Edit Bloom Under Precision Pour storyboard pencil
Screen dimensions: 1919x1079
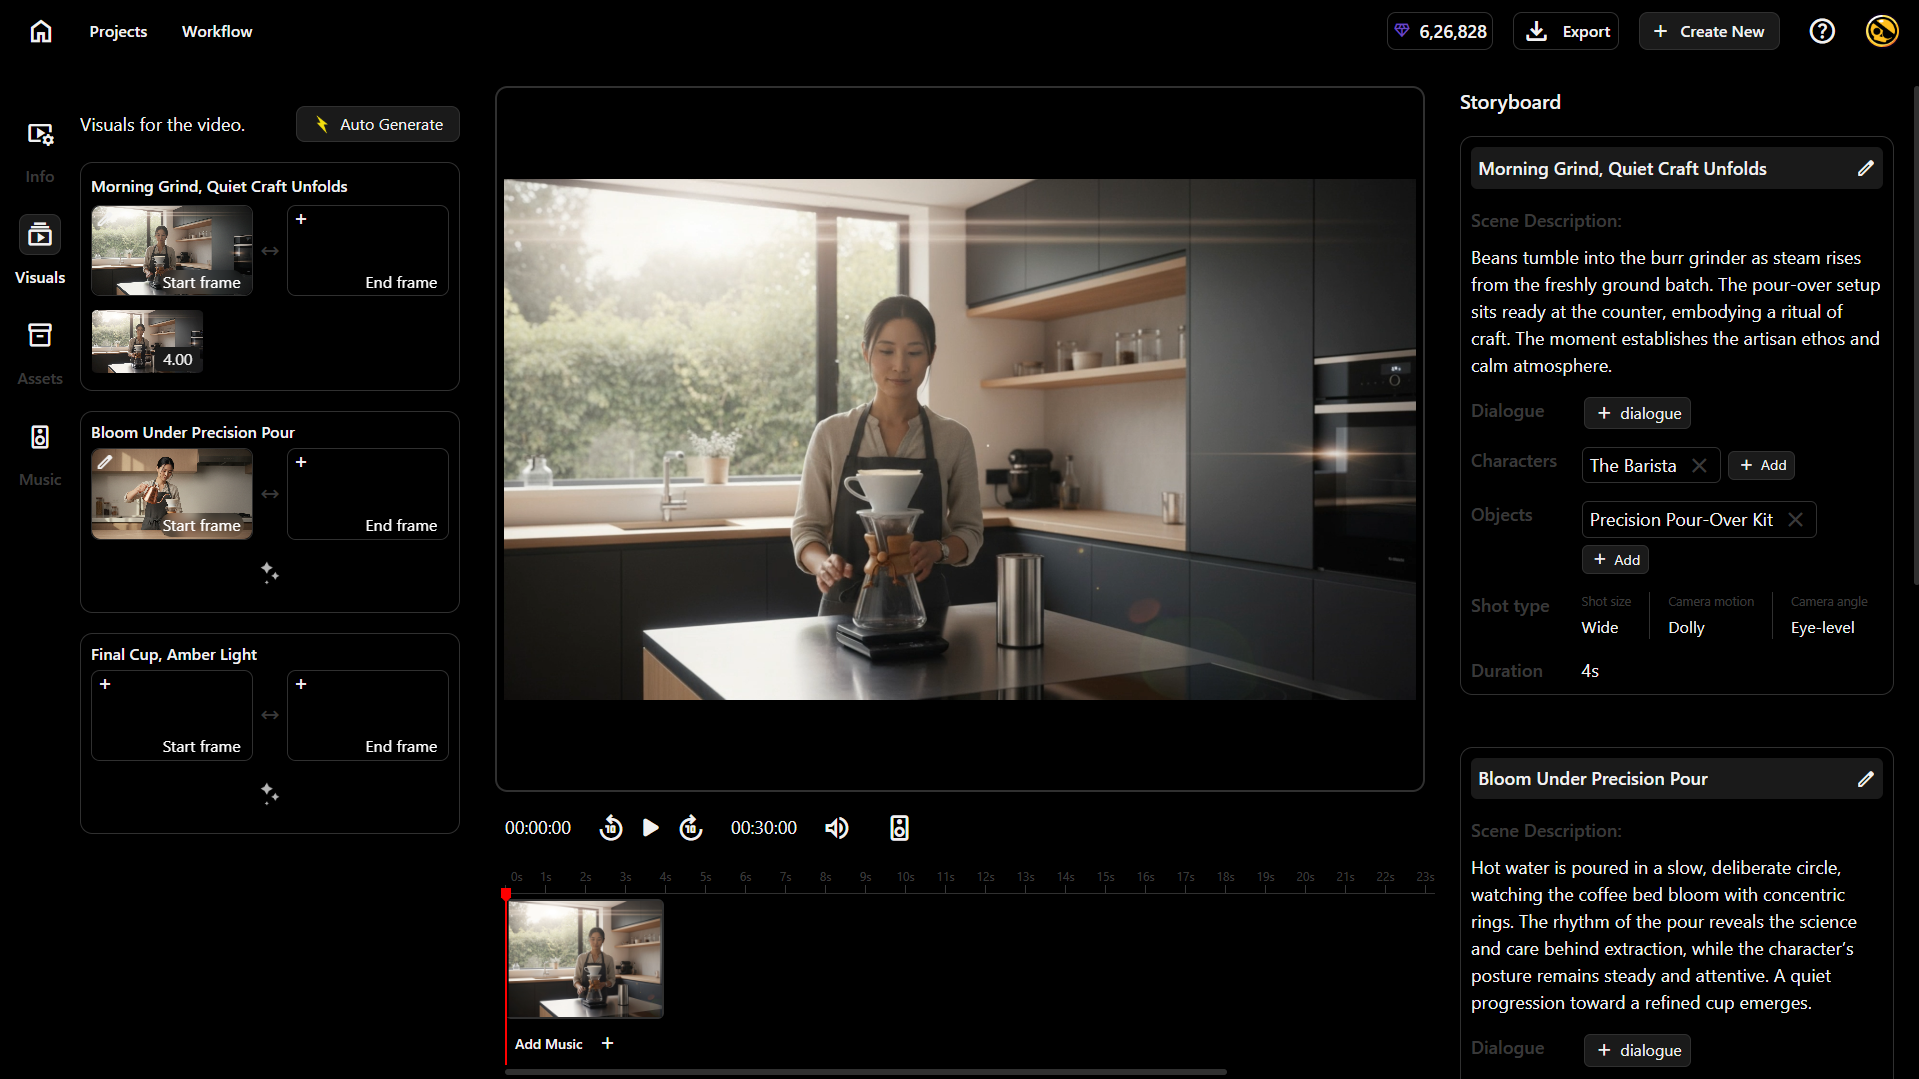click(x=1865, y=778)
